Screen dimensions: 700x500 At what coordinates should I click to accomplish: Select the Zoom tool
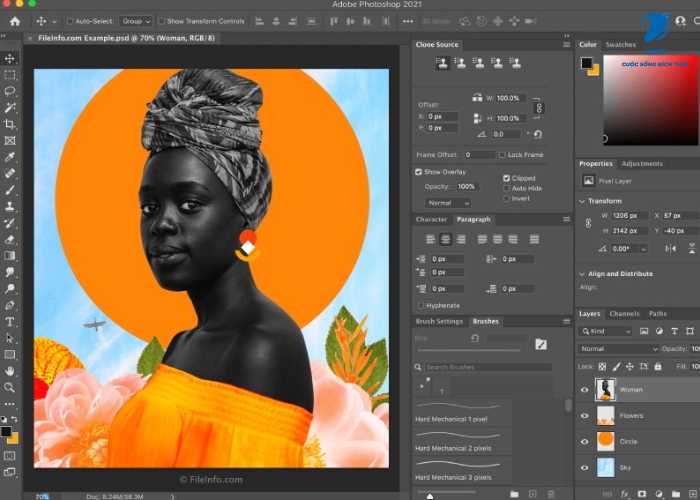[x=9, y=387]
